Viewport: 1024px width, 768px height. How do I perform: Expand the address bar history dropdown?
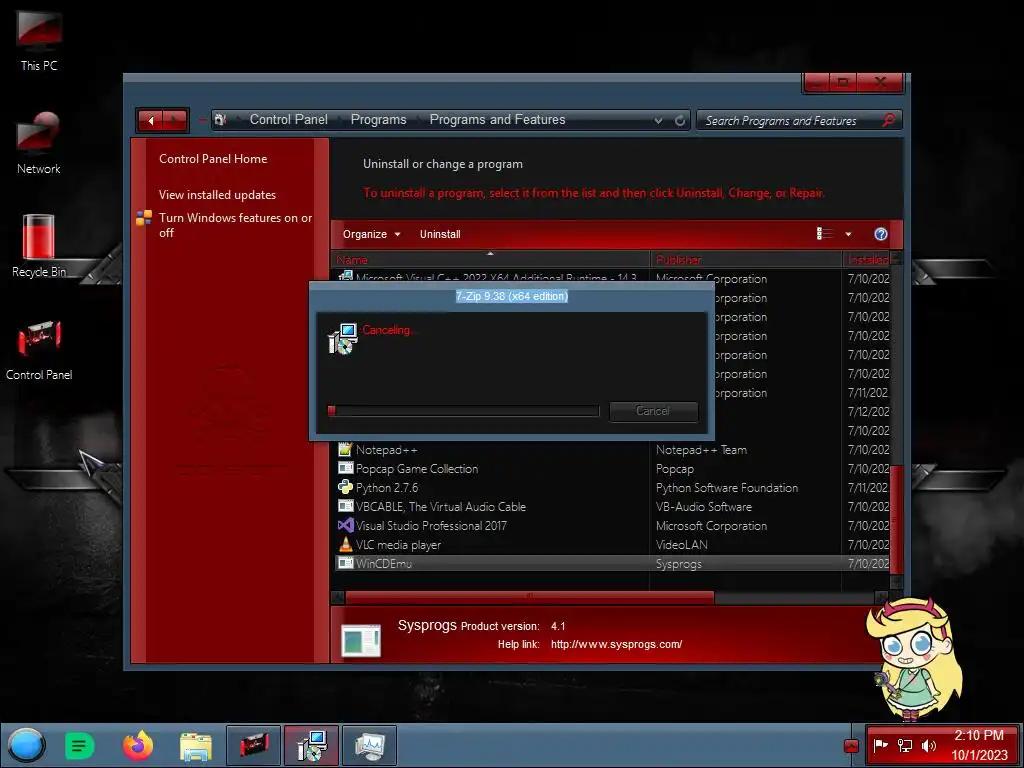click(658, 120)
